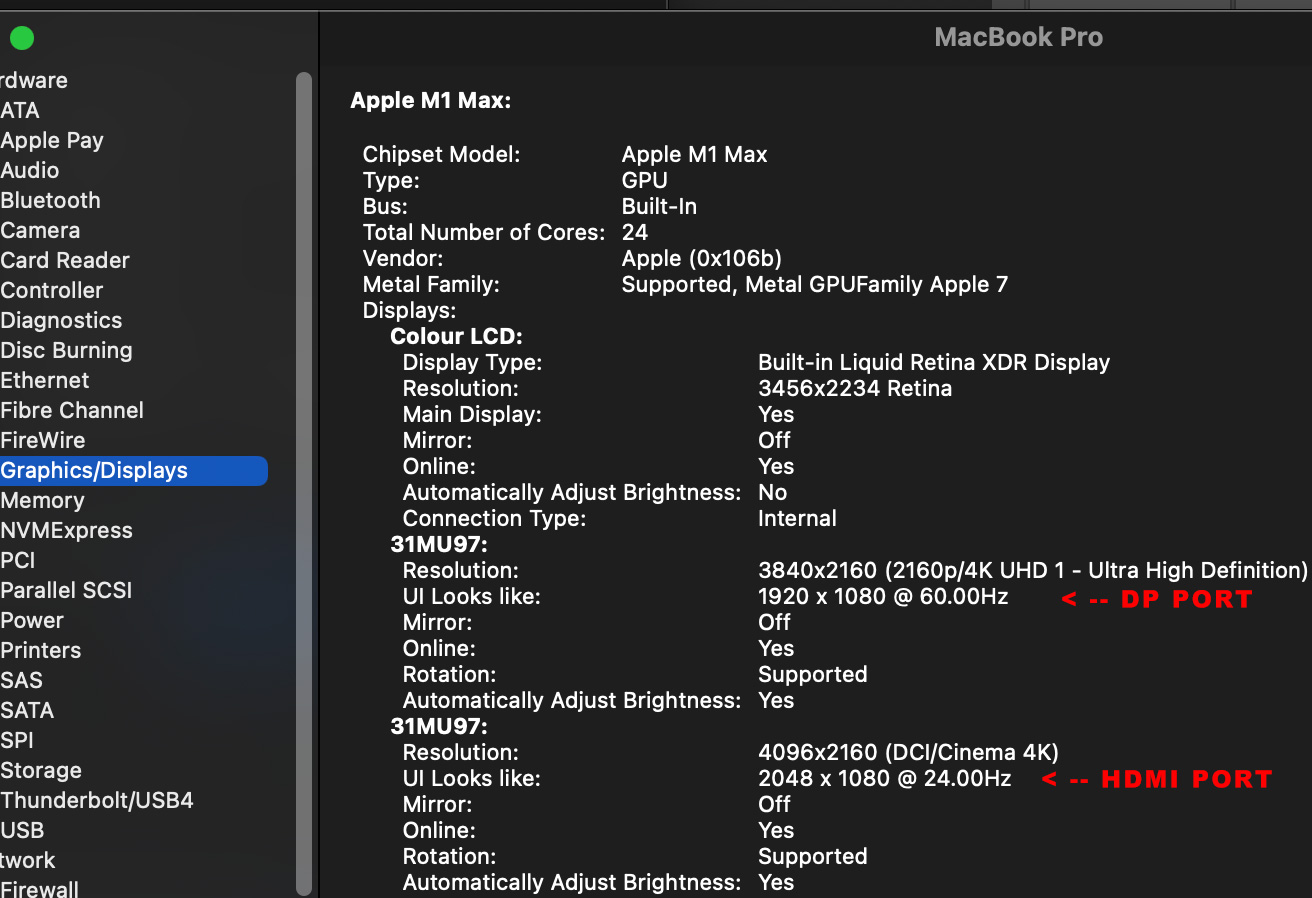
Task: Select Card Reader in the sidebar
Action: point(65,261)
